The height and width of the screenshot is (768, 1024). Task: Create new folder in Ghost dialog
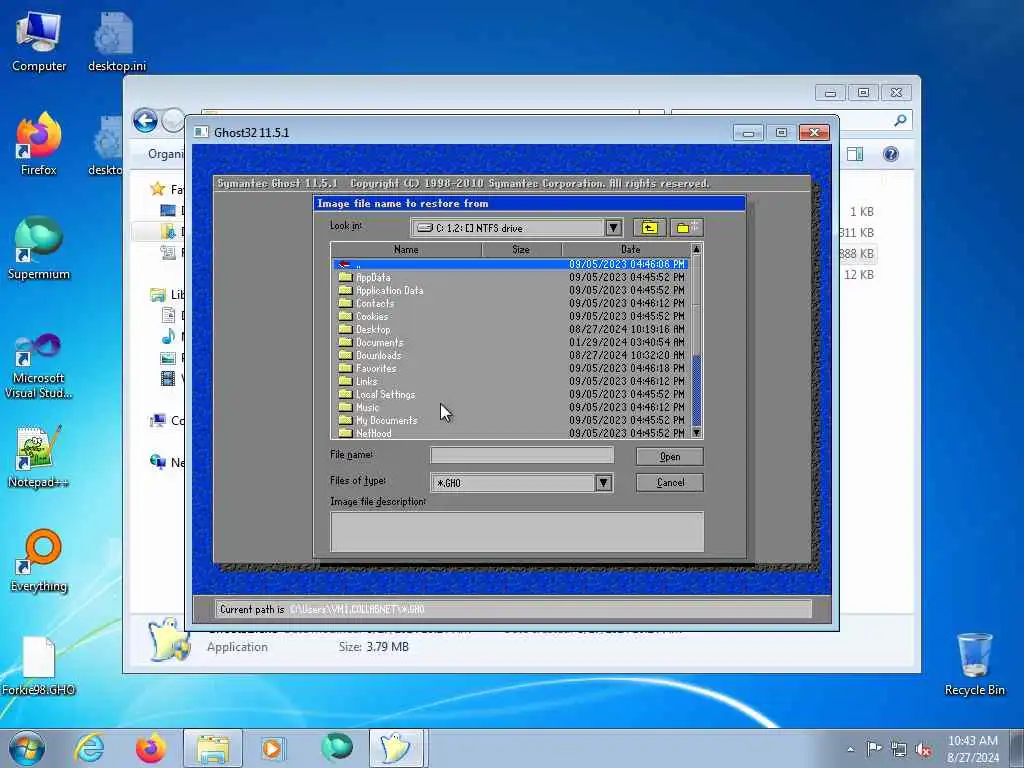coord(686,227)
